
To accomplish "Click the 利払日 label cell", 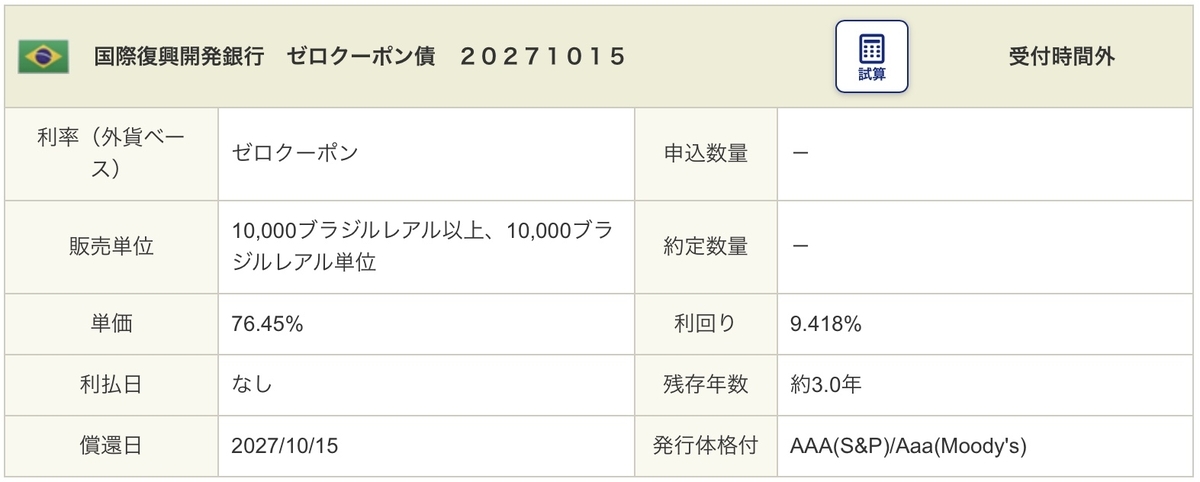I will [x=110, y=385].
